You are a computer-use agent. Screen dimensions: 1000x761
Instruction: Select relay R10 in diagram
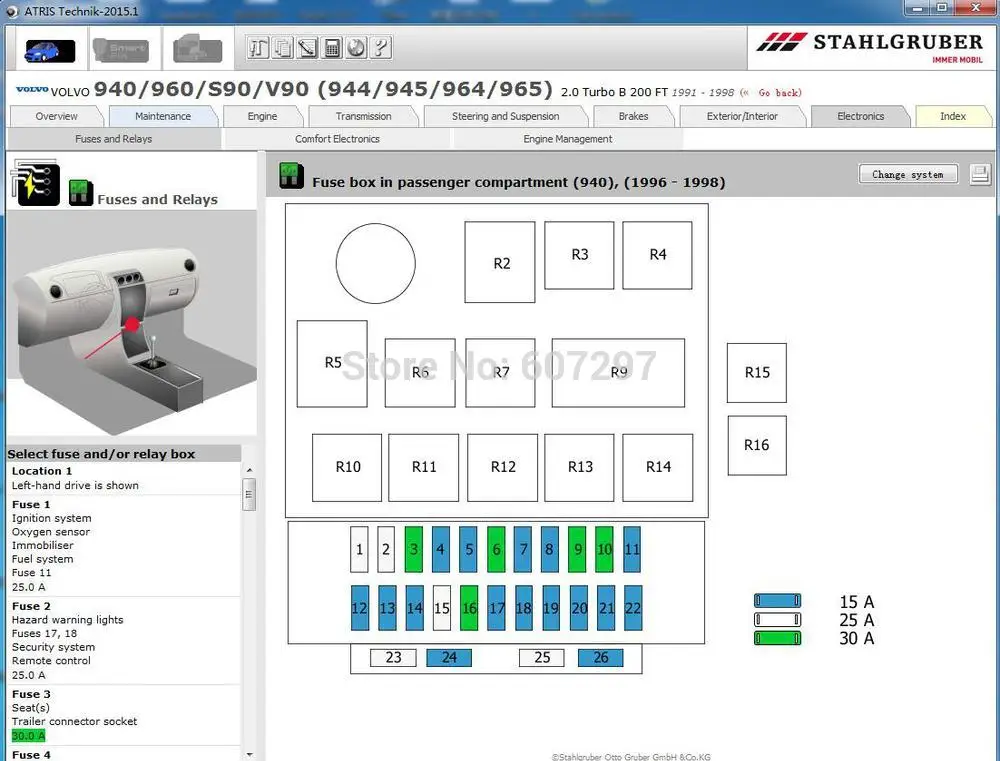pyautogui.click(x=347, y=468)
